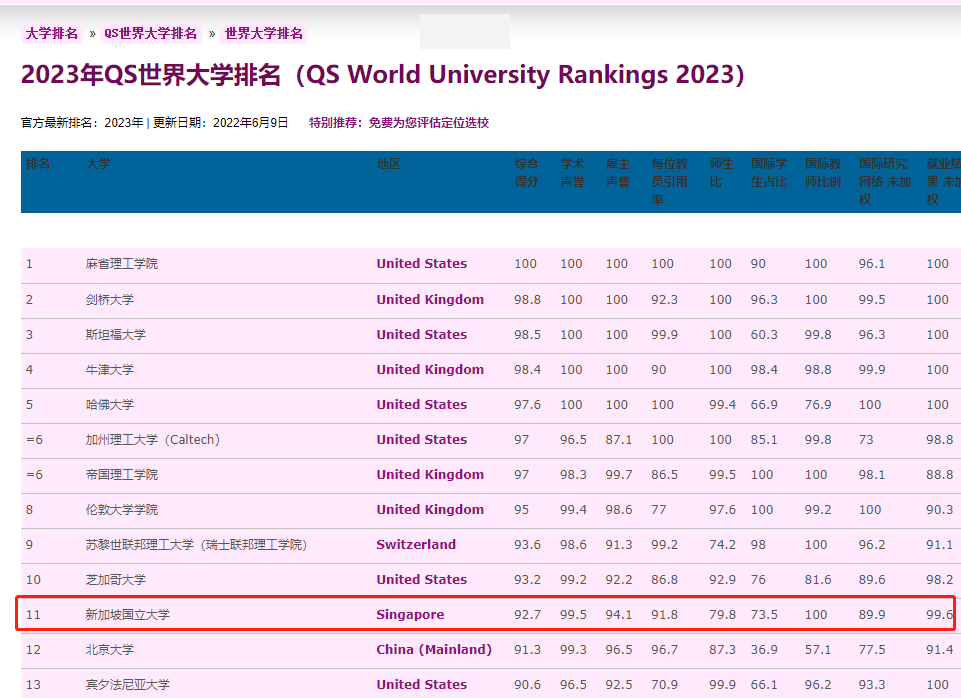Viewport: 961px width, 698px height.
Task: Open United Kingdom link in 帝国理工学院 row
Action: point(430,474)
